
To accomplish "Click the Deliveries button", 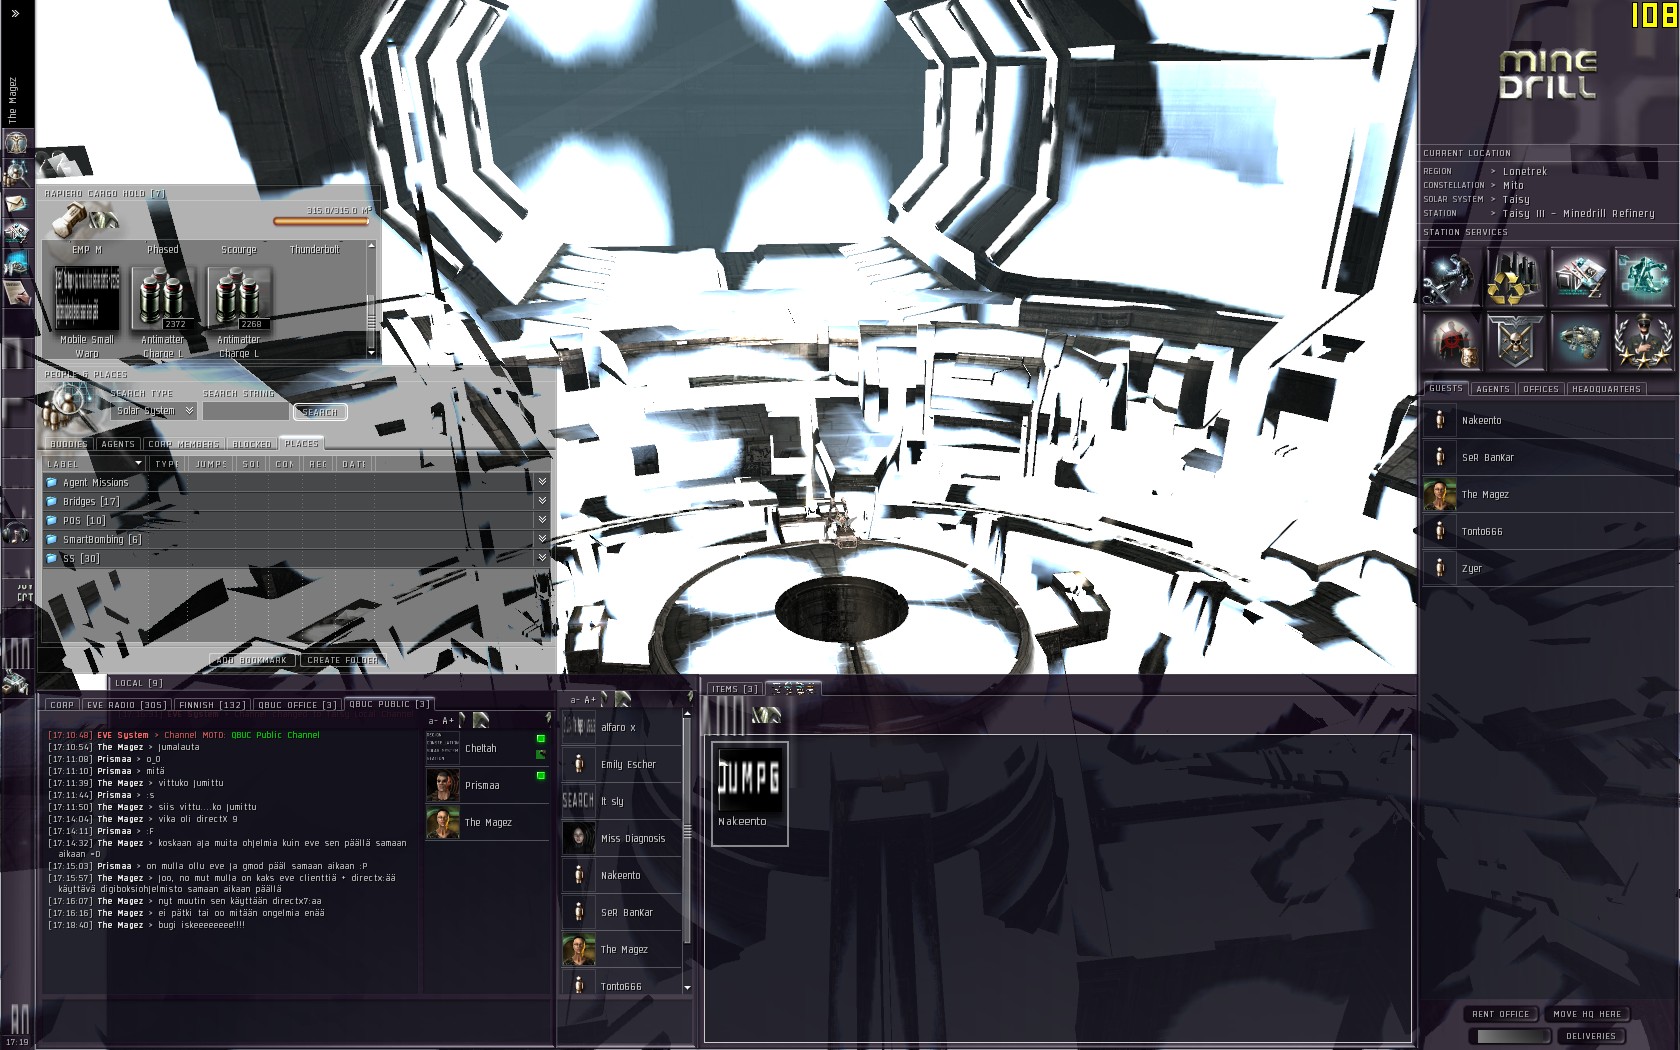I will pos(1591,1036).
